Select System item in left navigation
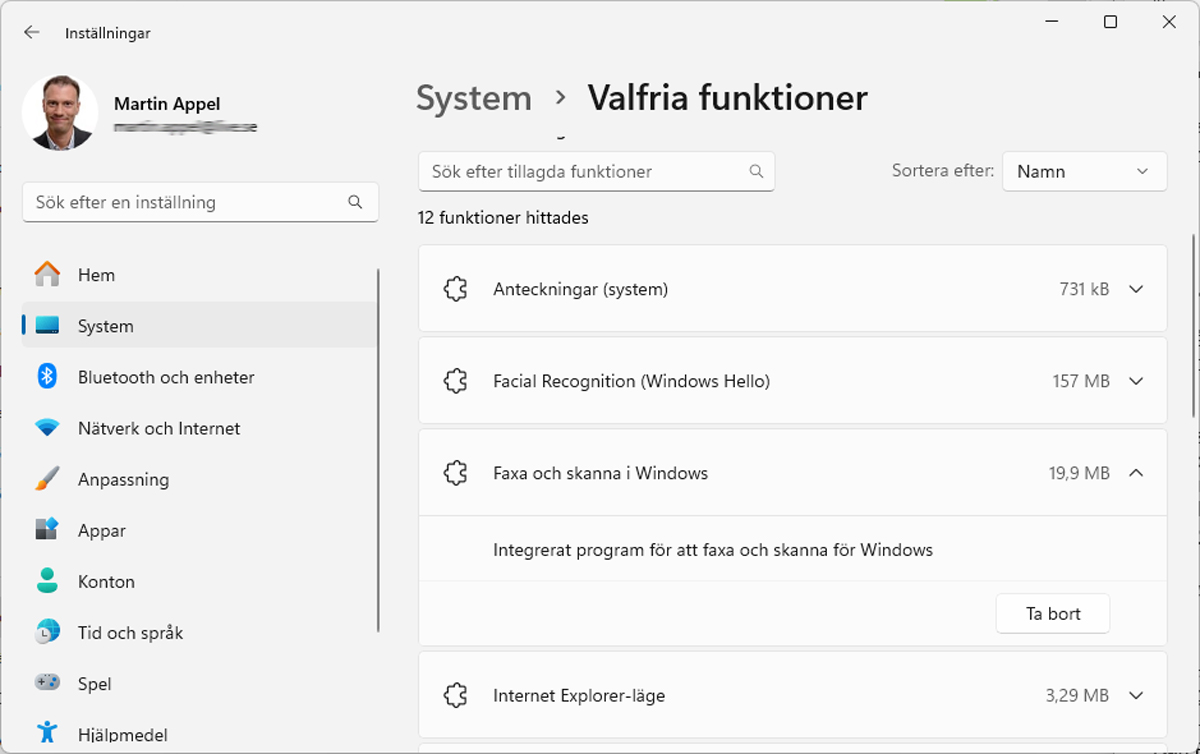This screenshot has height=754, width=1200. tap(105, 326)
